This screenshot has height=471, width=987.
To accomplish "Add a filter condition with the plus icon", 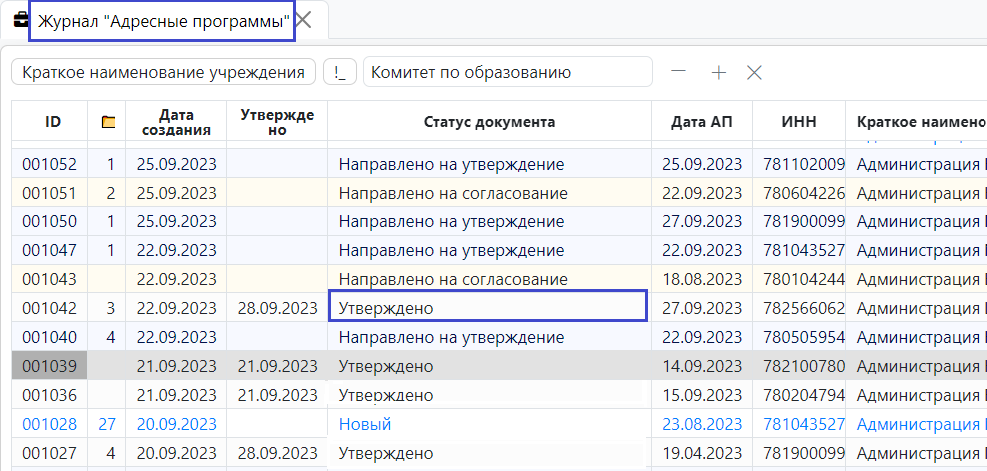I will click(x=717, y=72).
